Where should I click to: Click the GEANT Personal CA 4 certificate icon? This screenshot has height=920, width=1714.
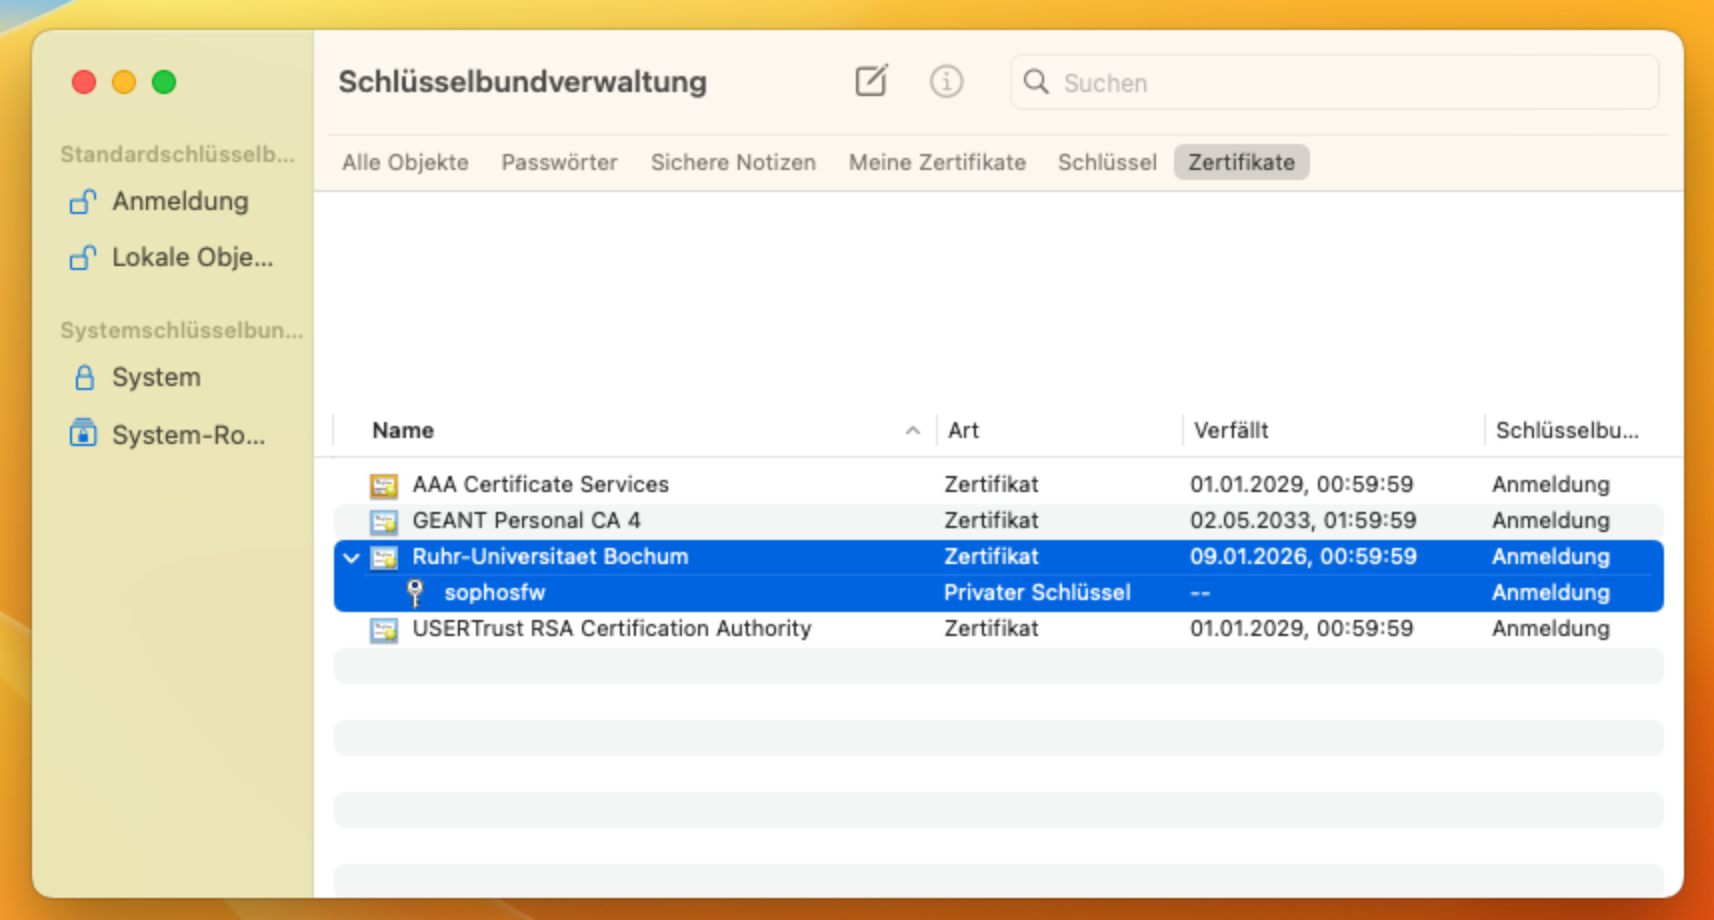(x=384, y=521)
